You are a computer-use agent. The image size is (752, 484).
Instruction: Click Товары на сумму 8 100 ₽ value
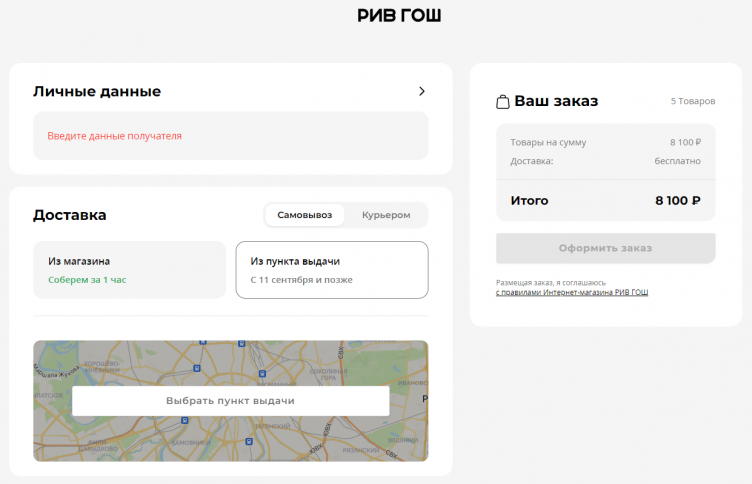pos(685,142)
